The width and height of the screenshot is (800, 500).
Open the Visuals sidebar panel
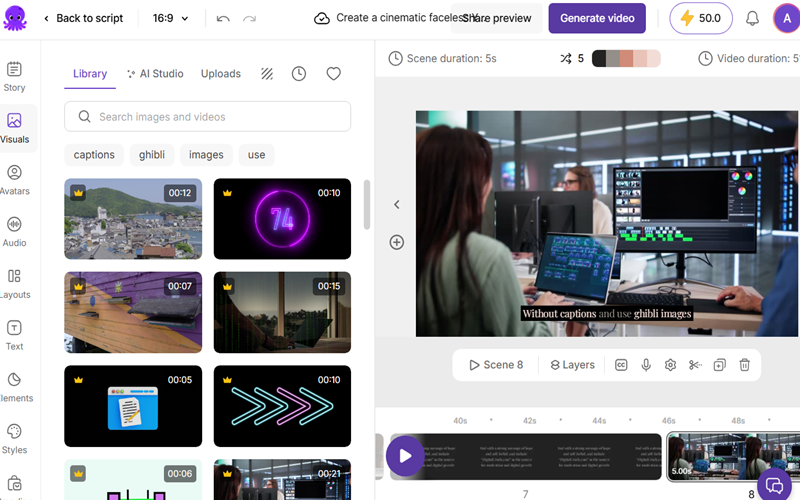(14, 129)
